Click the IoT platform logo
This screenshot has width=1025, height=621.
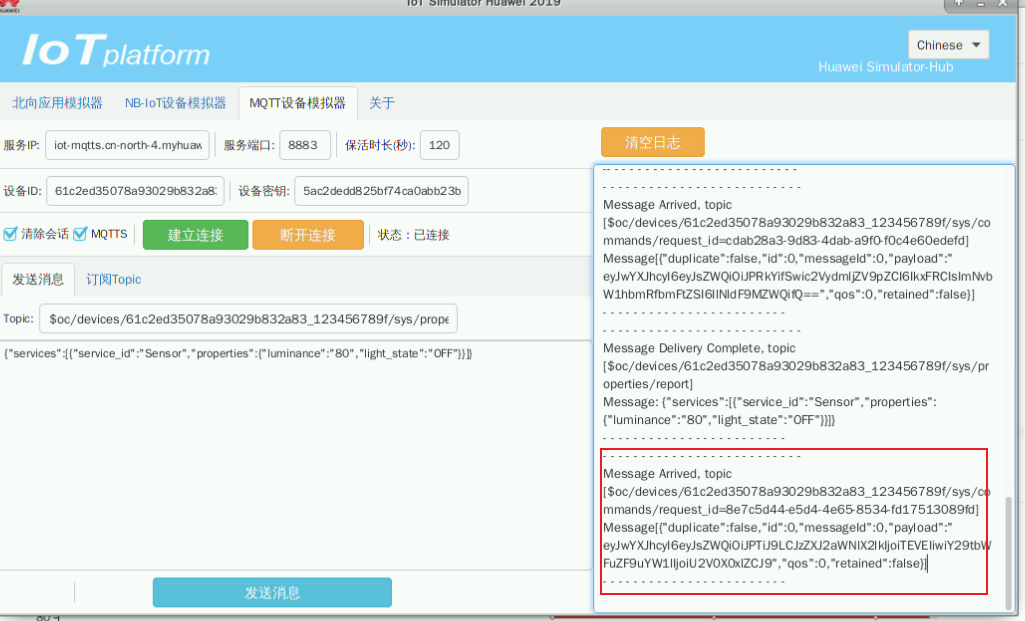point(116,50)
